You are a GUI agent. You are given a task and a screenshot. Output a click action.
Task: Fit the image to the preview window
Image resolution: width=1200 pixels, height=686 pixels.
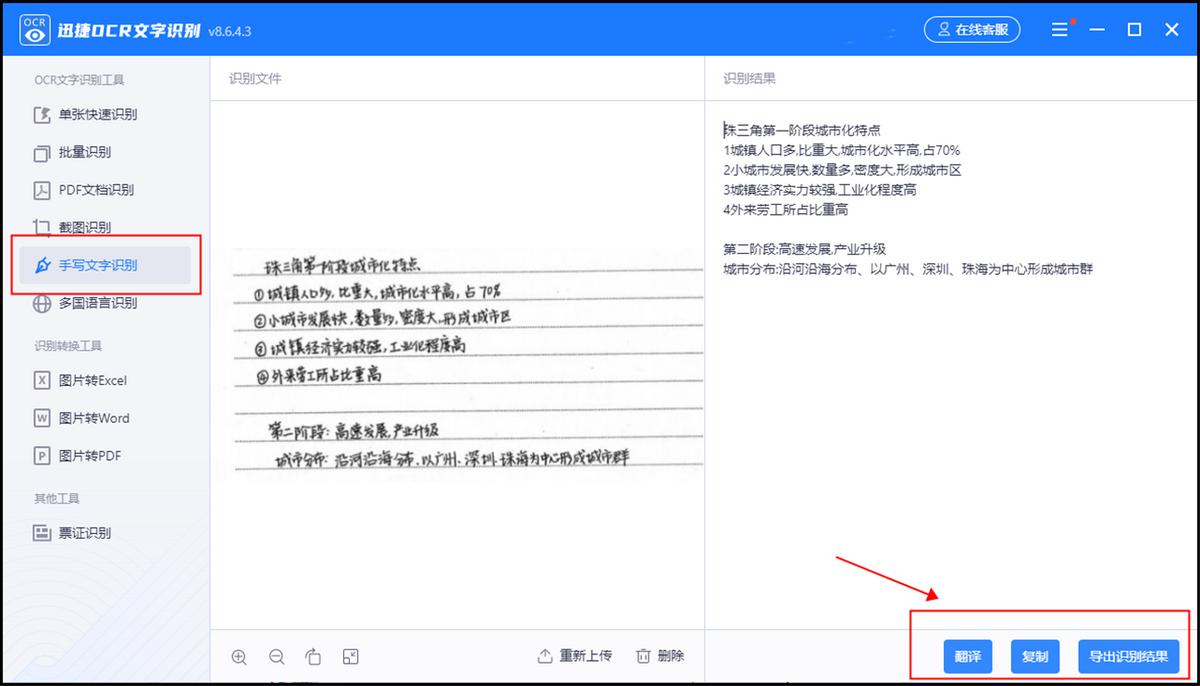tap(351, 657)
